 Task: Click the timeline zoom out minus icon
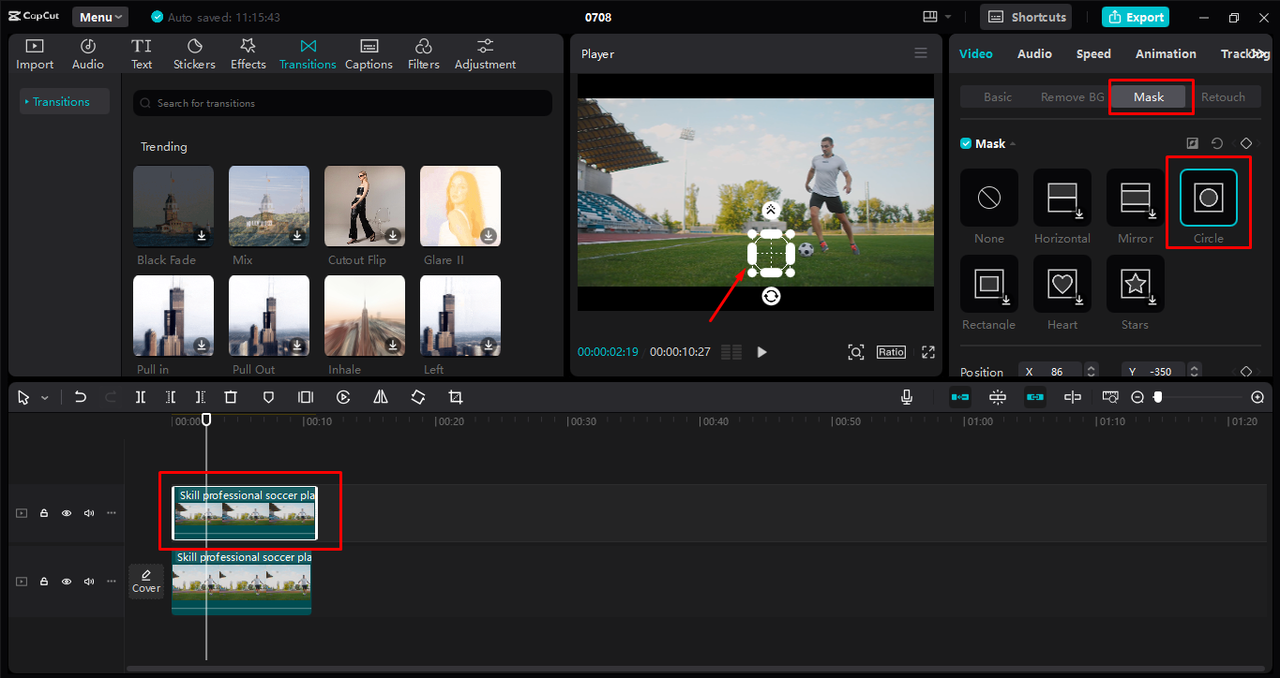1137,397
